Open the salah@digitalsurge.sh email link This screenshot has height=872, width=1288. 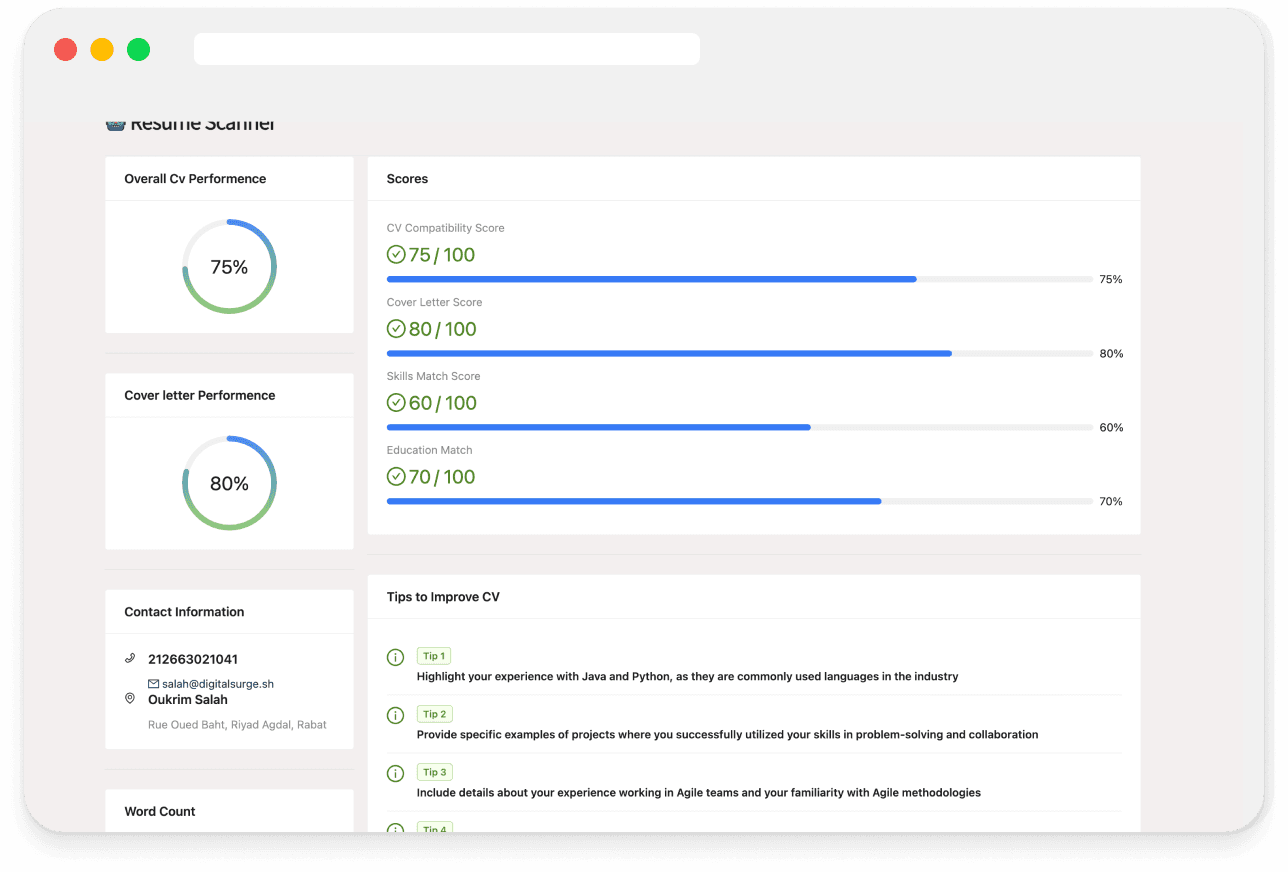point(218,684)
